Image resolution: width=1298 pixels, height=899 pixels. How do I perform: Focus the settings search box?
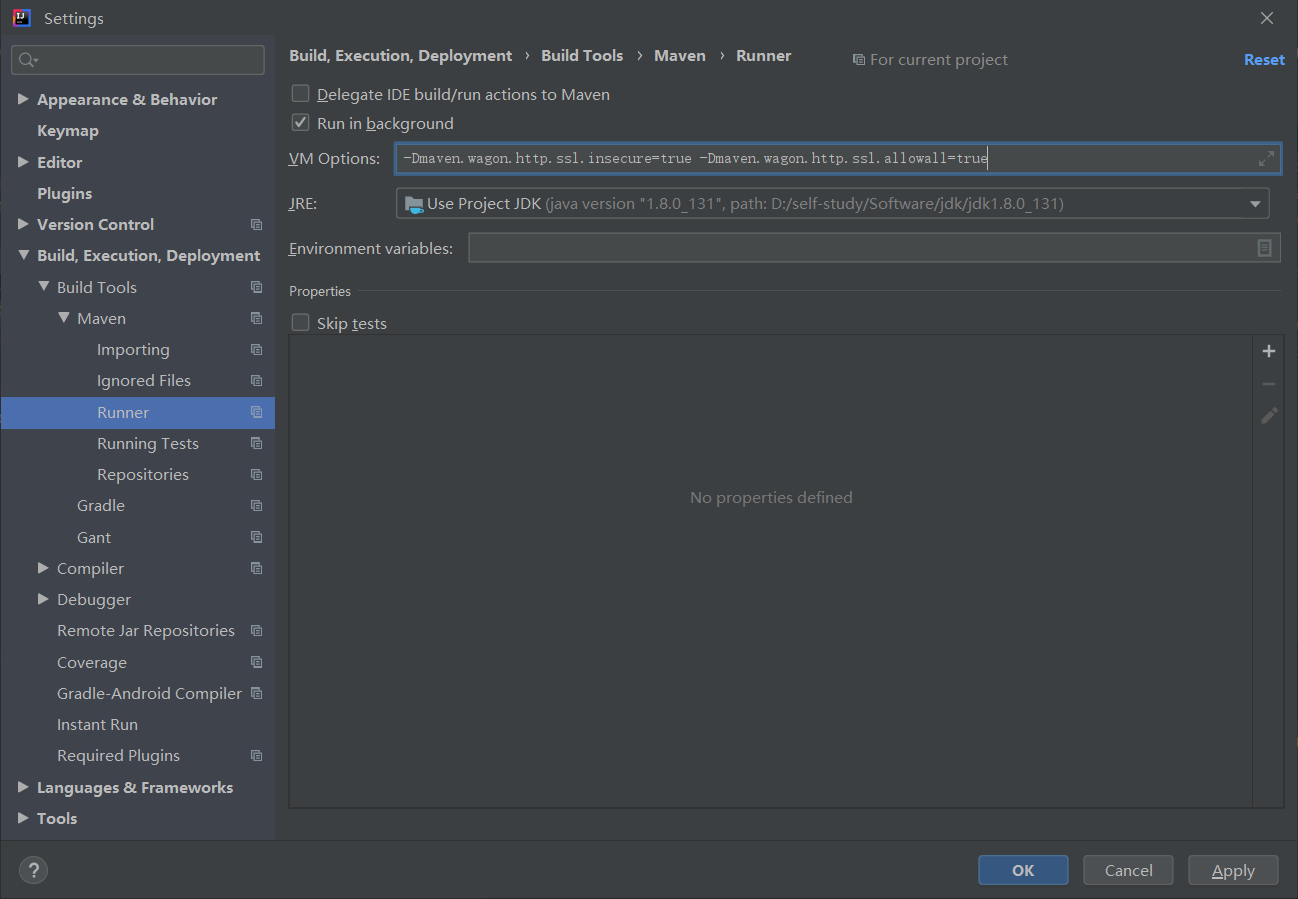tap(138, 60)
